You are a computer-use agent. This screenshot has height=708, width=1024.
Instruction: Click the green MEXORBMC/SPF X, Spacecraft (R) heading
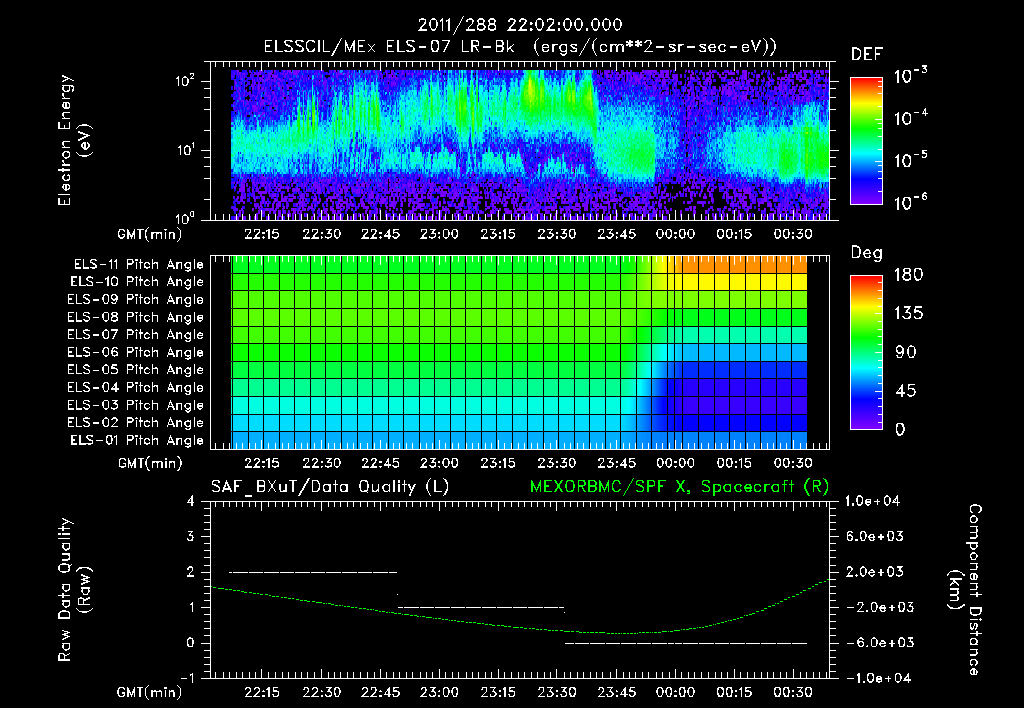coord(679,487)
